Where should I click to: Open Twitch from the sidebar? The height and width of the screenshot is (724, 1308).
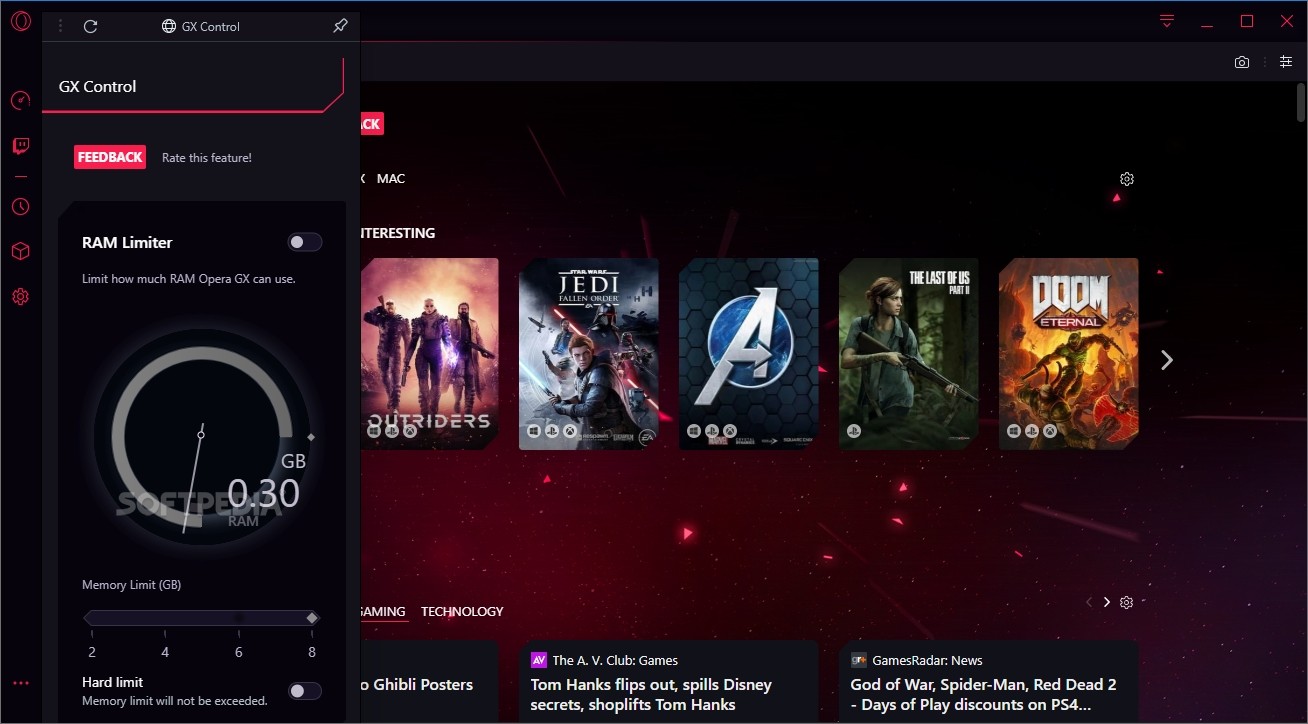point(20,147)
